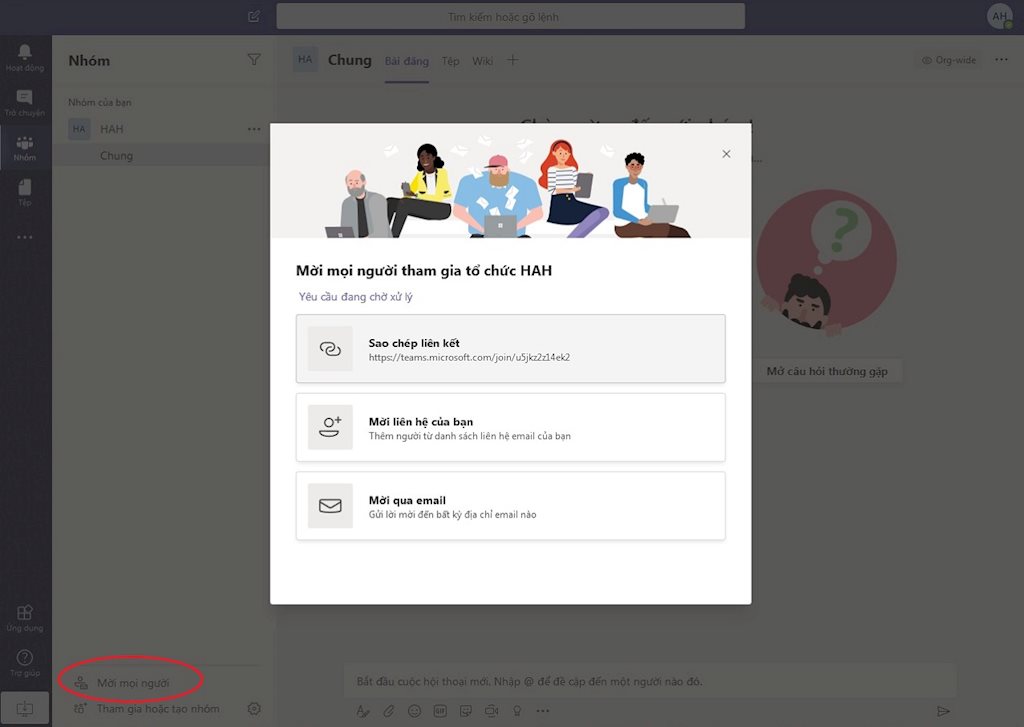Switch to the Tệp tab in channel

(x=451, y=61)
